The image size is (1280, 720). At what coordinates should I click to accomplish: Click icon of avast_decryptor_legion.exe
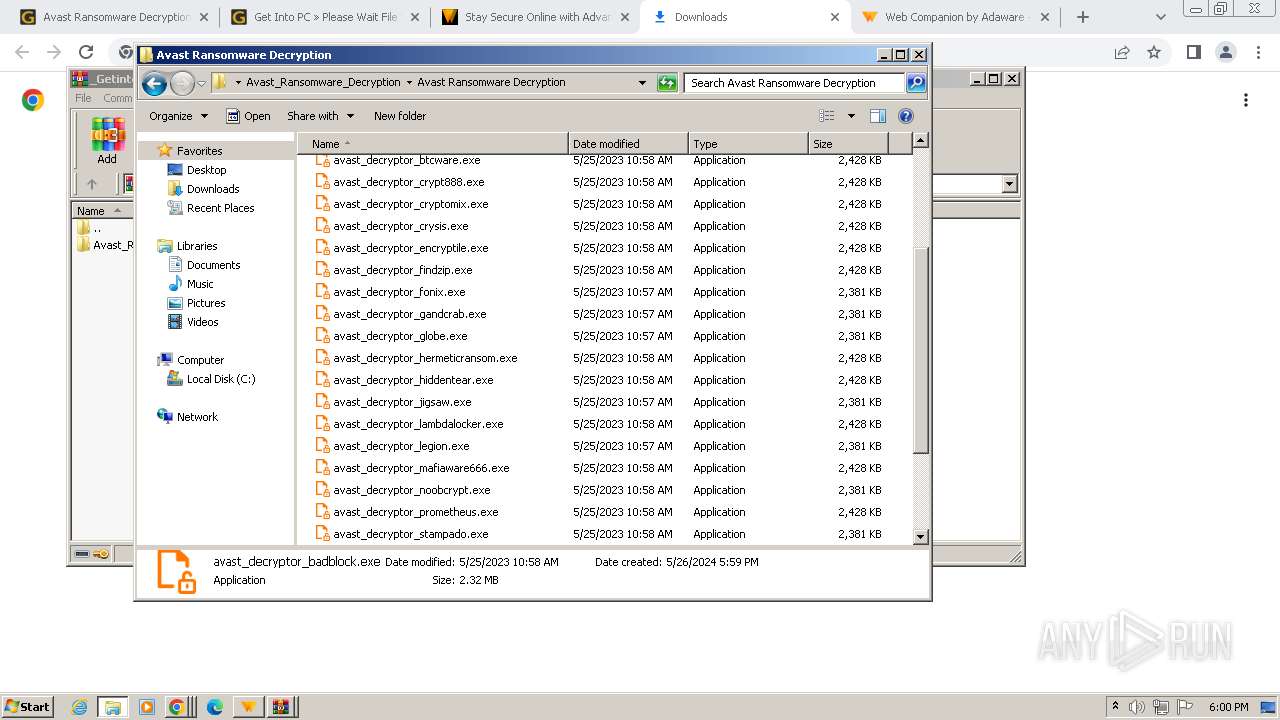[x=322, y=446]
